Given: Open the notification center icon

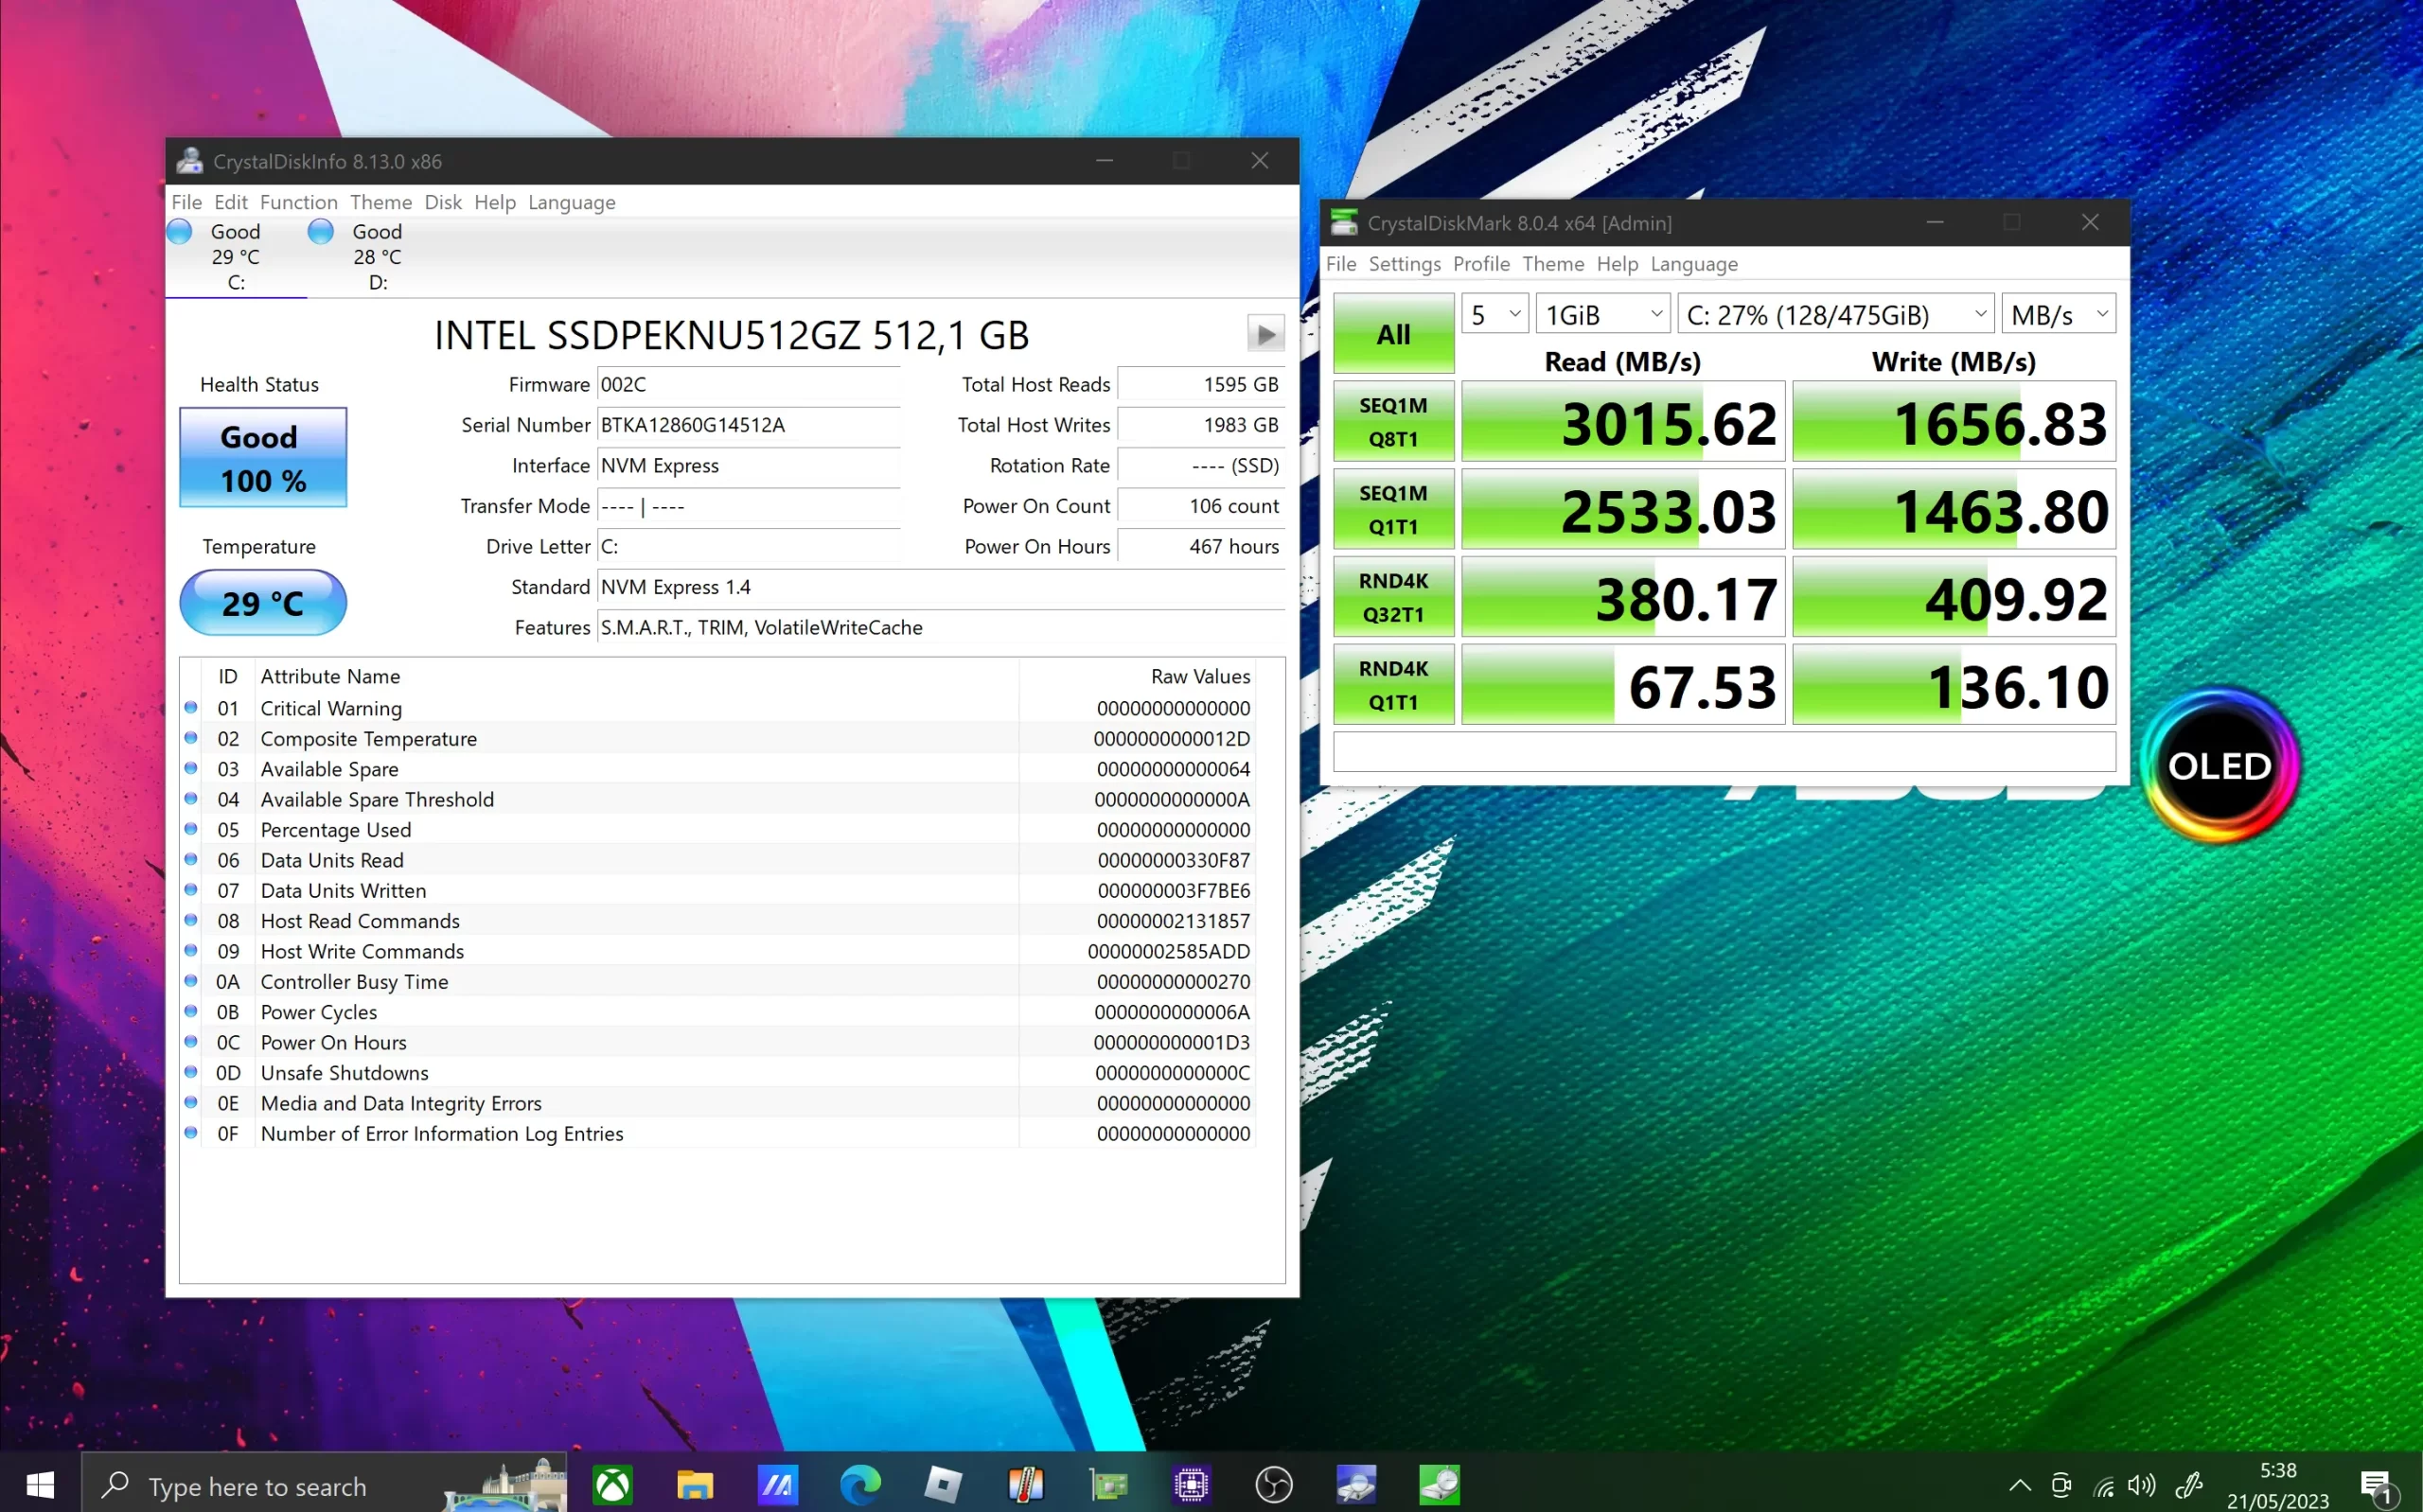Looking at the screenshot, I should pos(2377,1487).
